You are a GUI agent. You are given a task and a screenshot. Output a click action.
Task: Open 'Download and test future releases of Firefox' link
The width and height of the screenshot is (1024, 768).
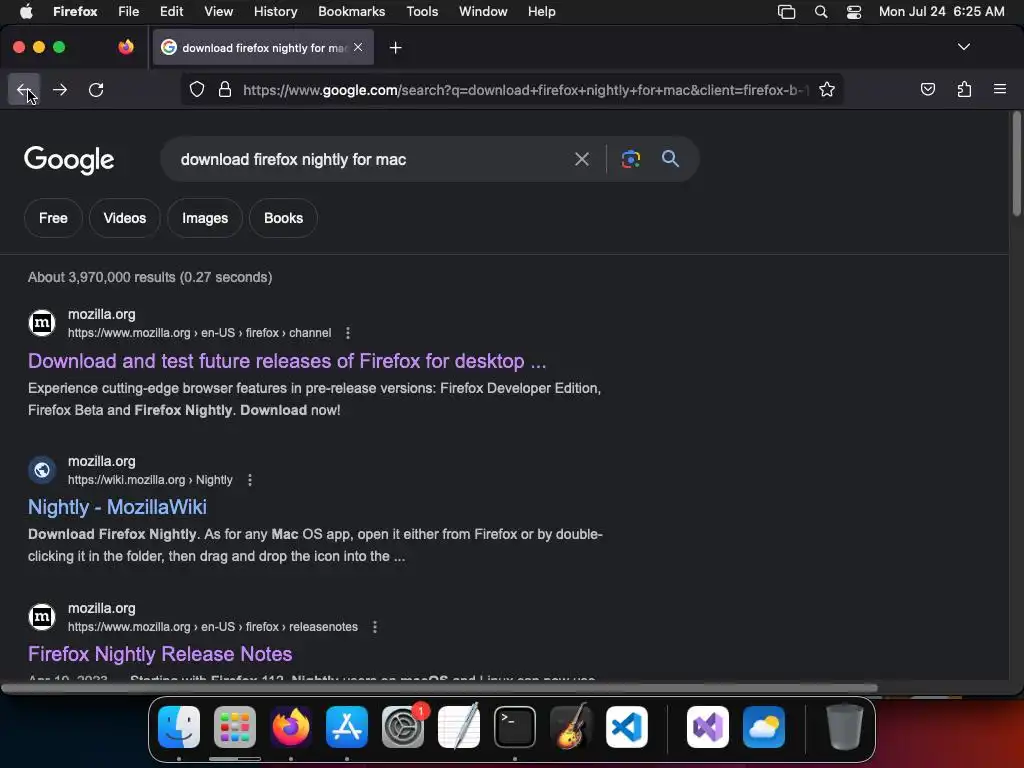(x=287, y=361)
